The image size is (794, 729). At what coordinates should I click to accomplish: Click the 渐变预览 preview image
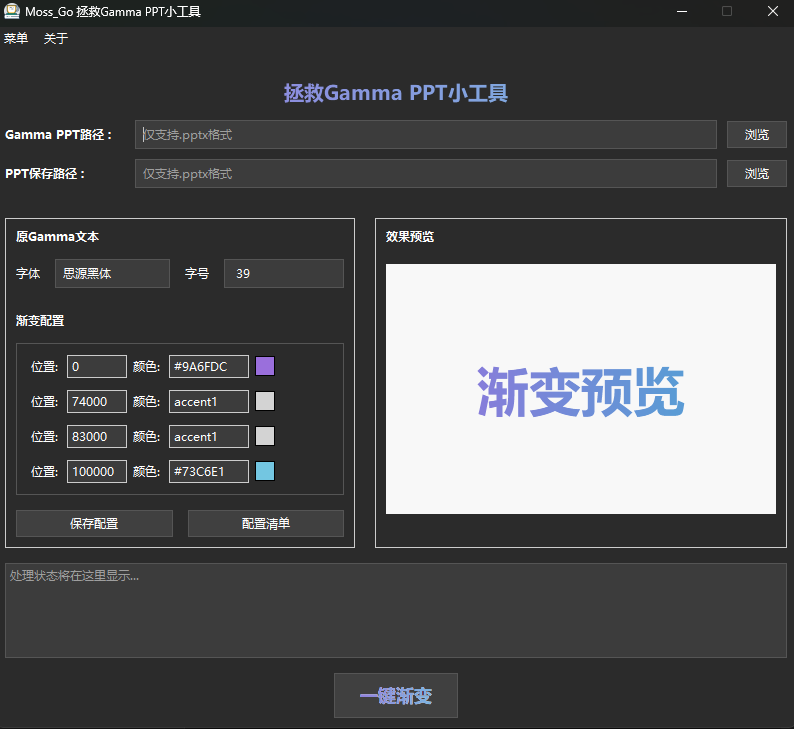pos(580,389)
